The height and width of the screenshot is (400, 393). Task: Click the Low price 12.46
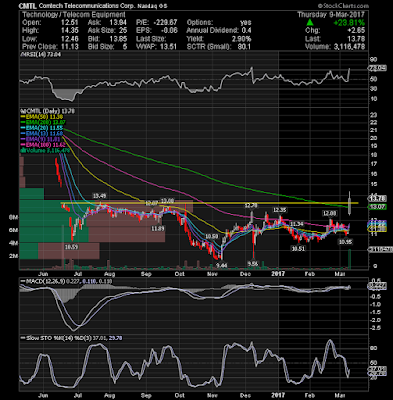point(71,39)
